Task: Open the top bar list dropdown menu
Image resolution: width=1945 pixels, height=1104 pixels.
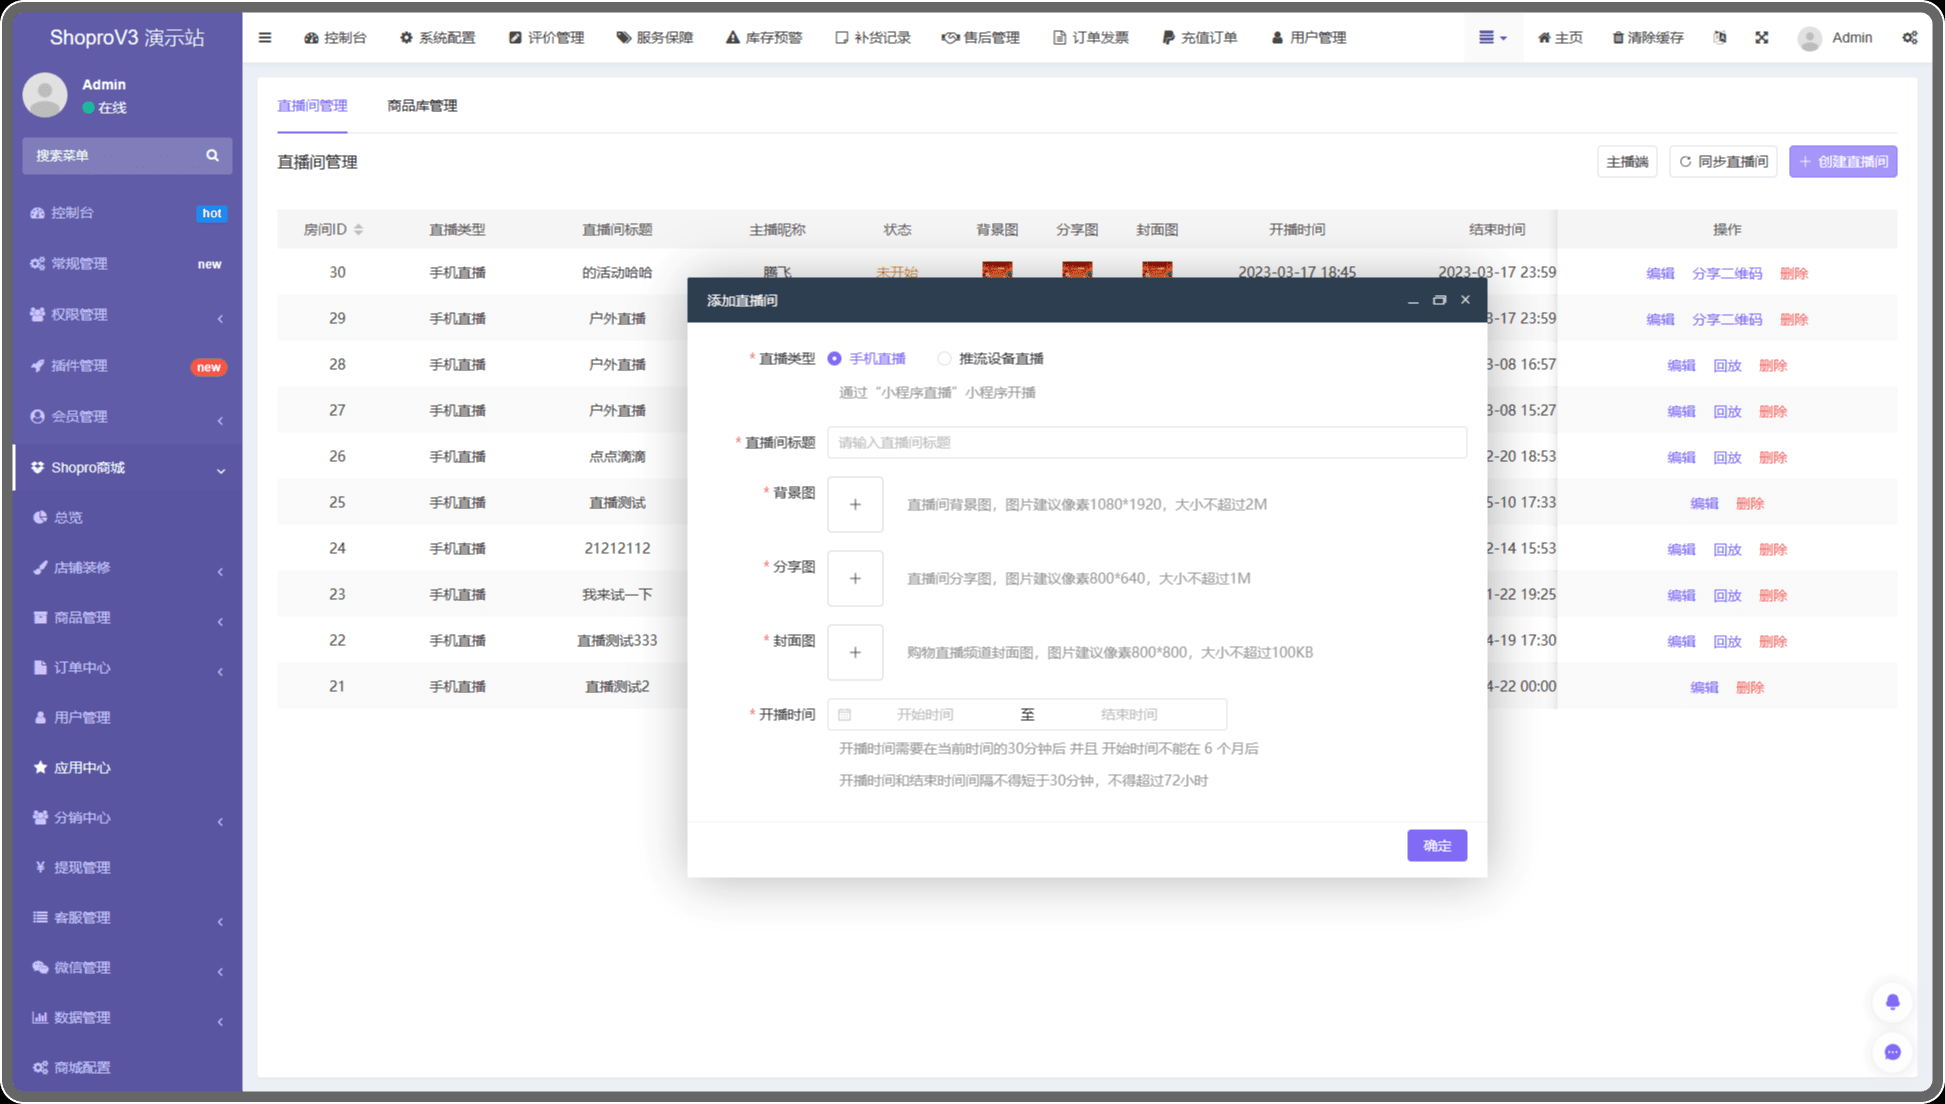Action: pyautogui.click(x=1492, y=38)
